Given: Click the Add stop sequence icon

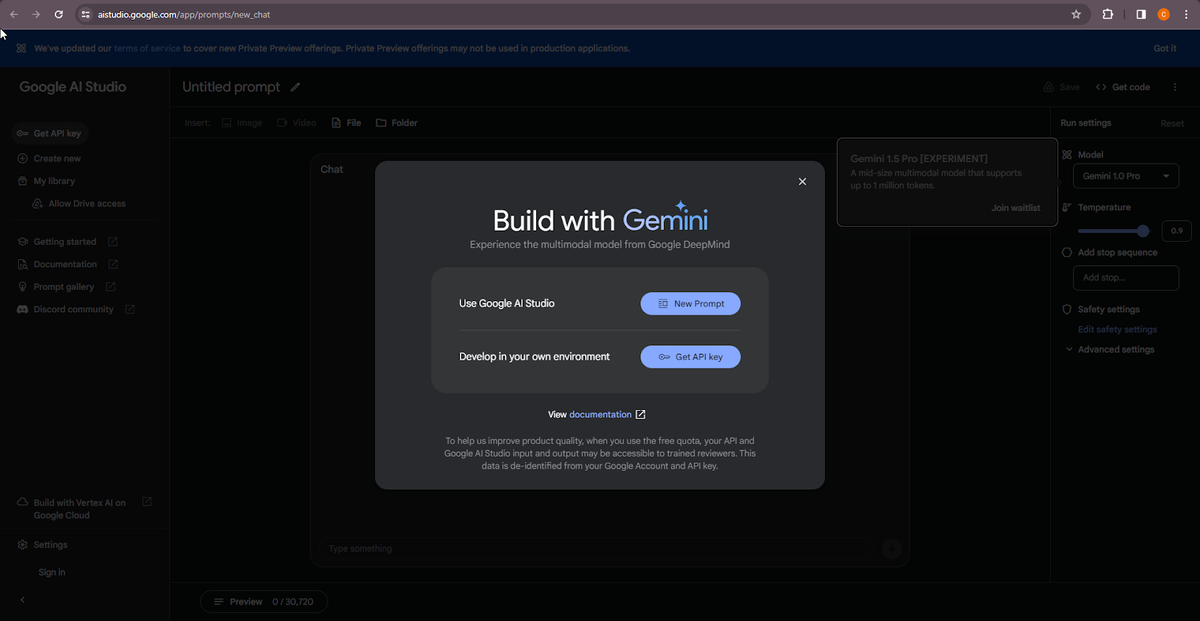Looking at the screenshot, I should click(x=1067, y=253).
